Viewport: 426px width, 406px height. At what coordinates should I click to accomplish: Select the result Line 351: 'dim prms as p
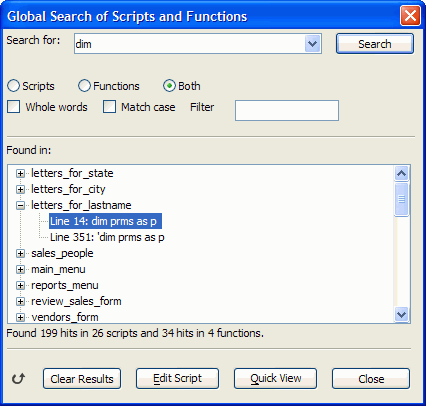click(107, 237)
